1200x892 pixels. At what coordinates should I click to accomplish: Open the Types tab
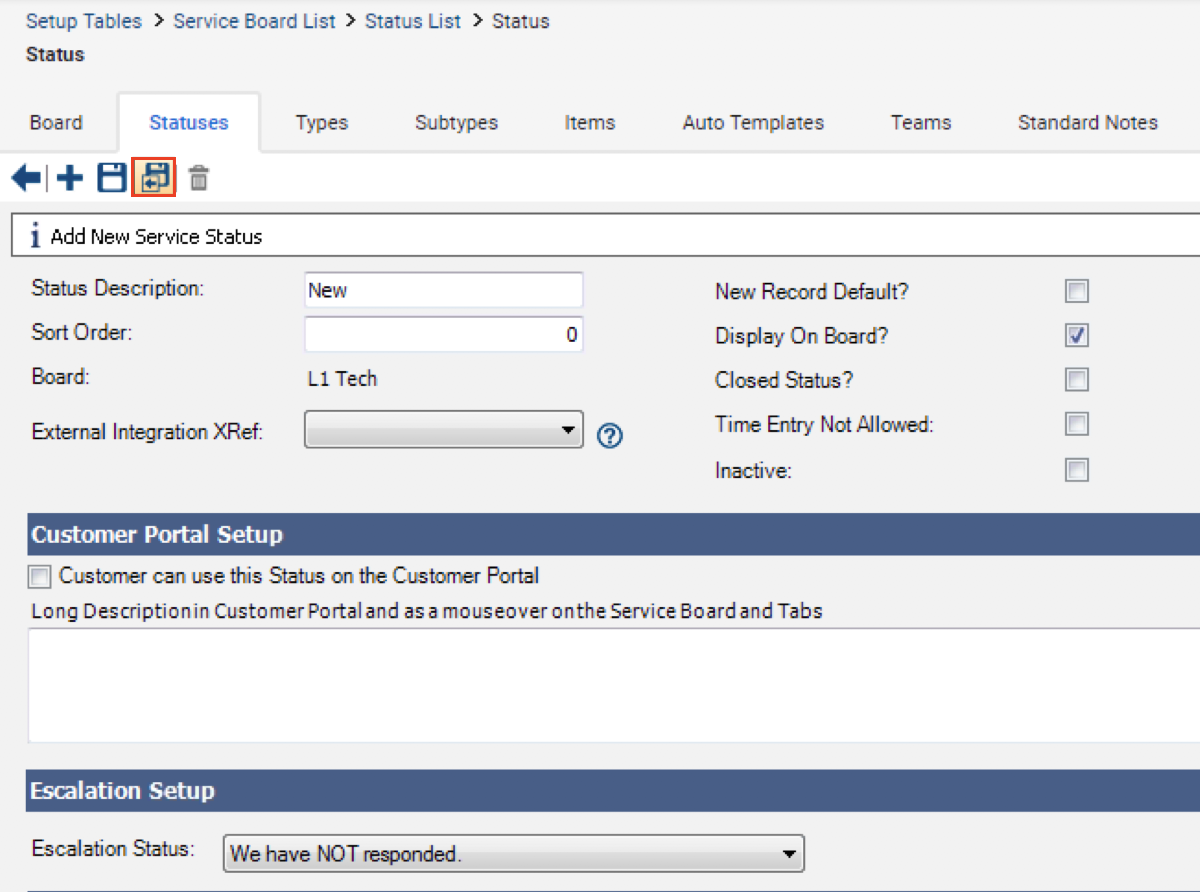pyautogui.click(x=322, y=123)
